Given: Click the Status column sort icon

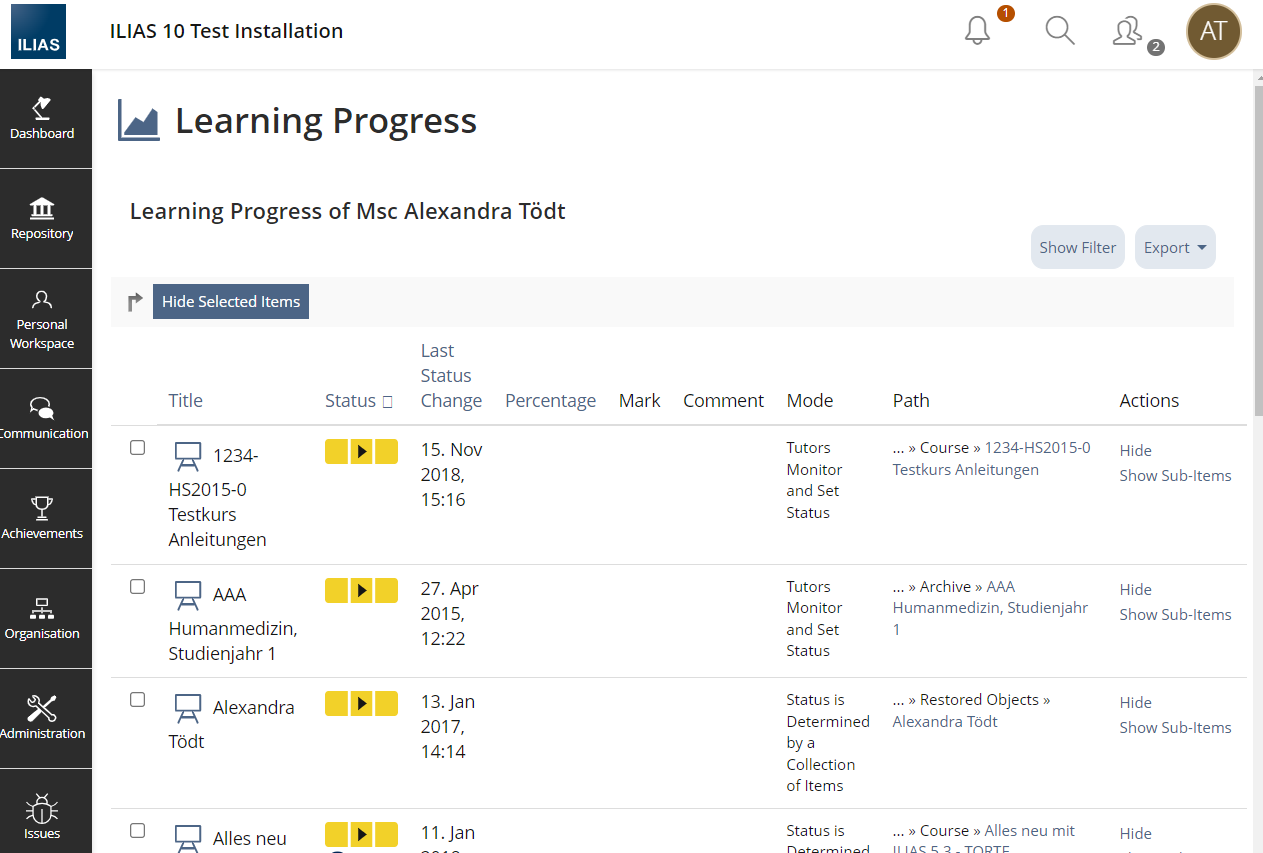Looking at the screenshot, I should 388,402.
